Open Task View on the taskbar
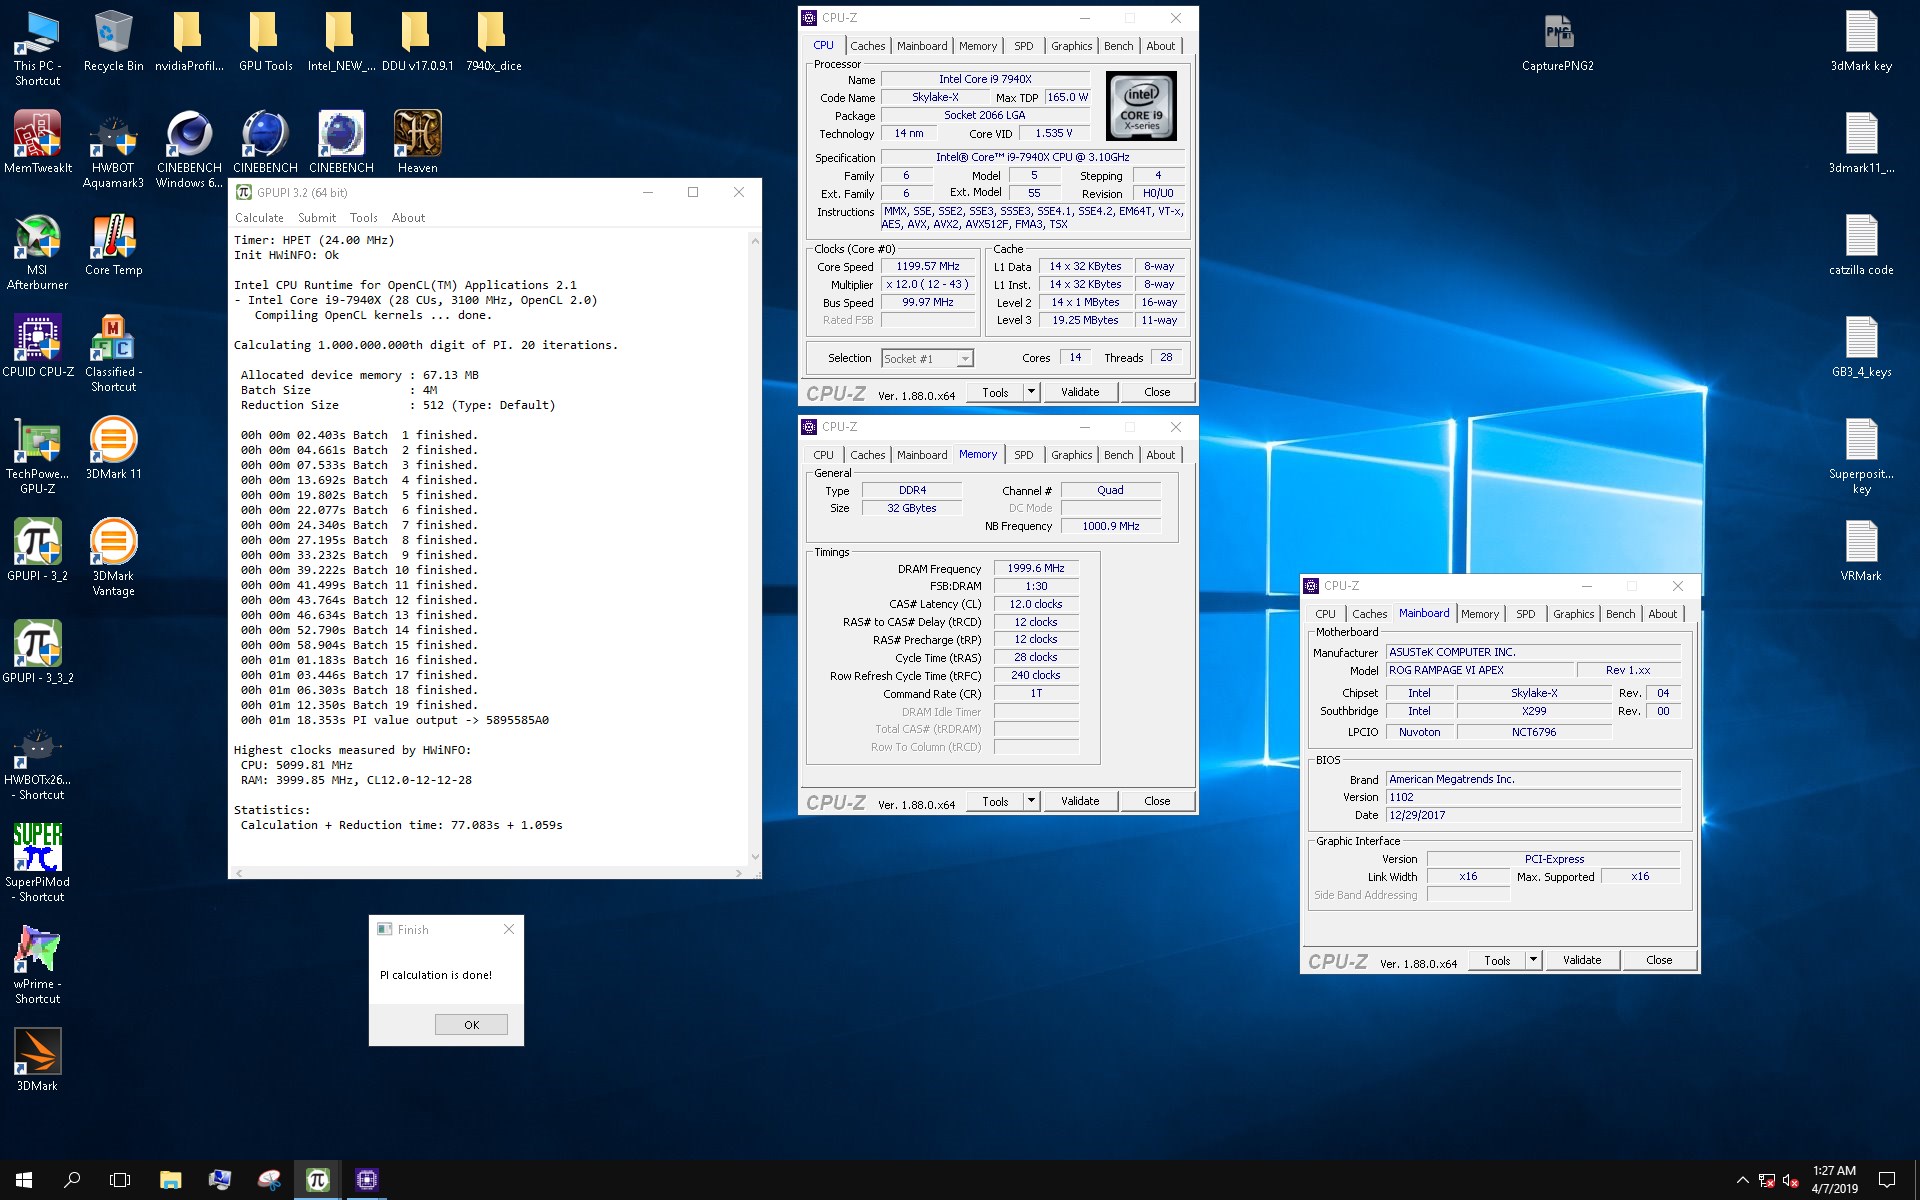The width and height of the screenshot is (1920, 1200). 120,1180
